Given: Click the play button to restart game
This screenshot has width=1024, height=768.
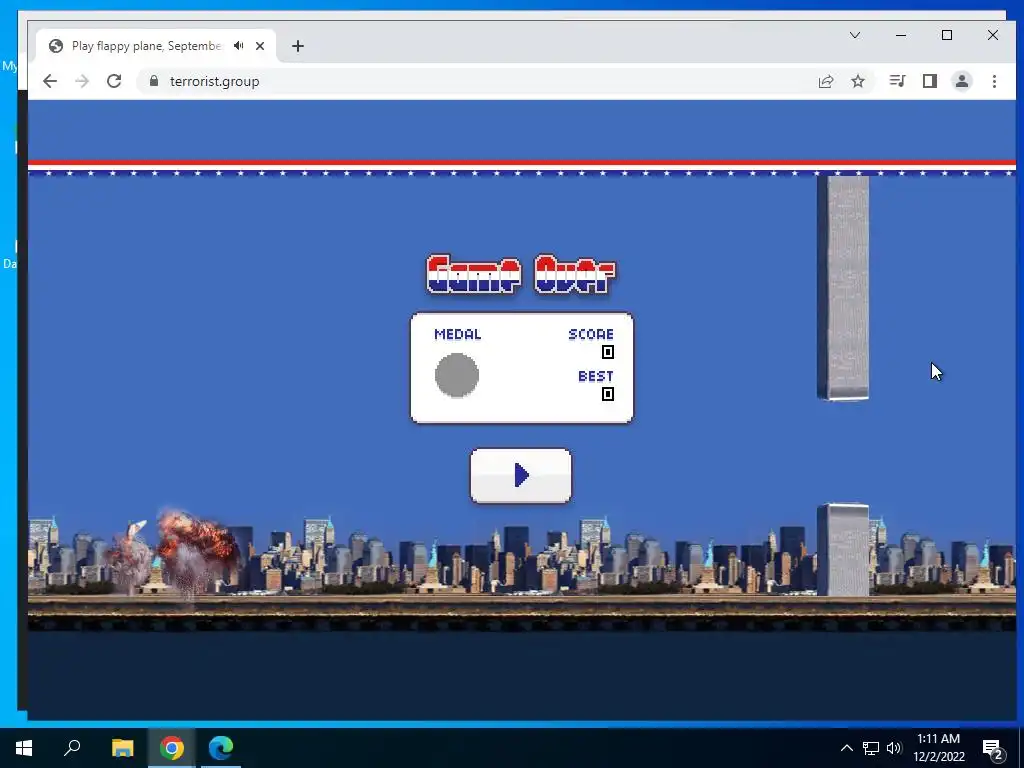Looking at the screenshot, I should pos(520,475).
